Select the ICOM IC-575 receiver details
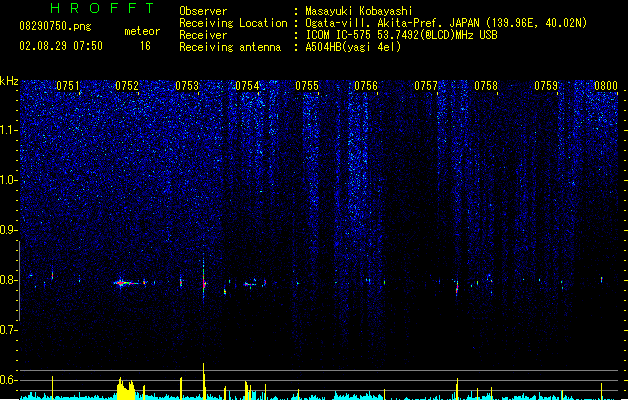Screen dimensions: 629x400 point(402,35)
